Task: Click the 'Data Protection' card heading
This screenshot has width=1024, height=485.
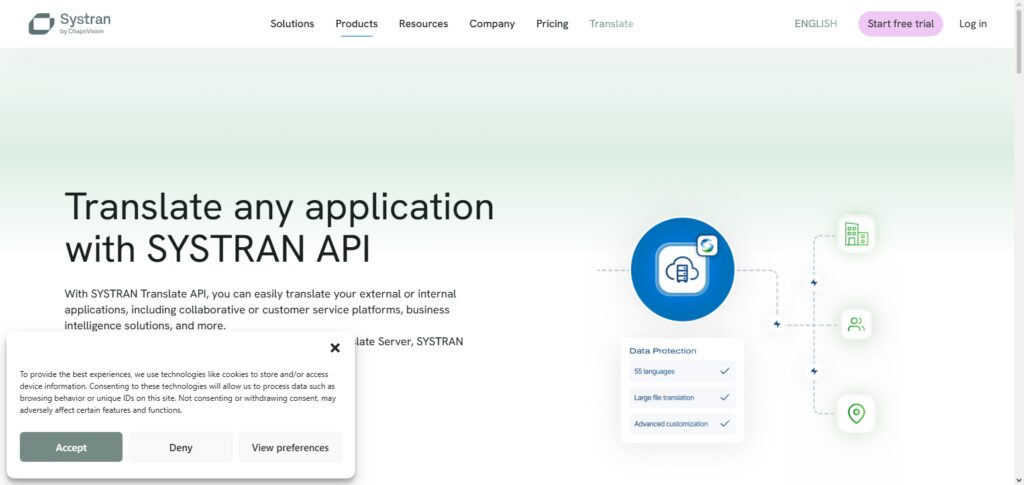Action: [663, 351]
